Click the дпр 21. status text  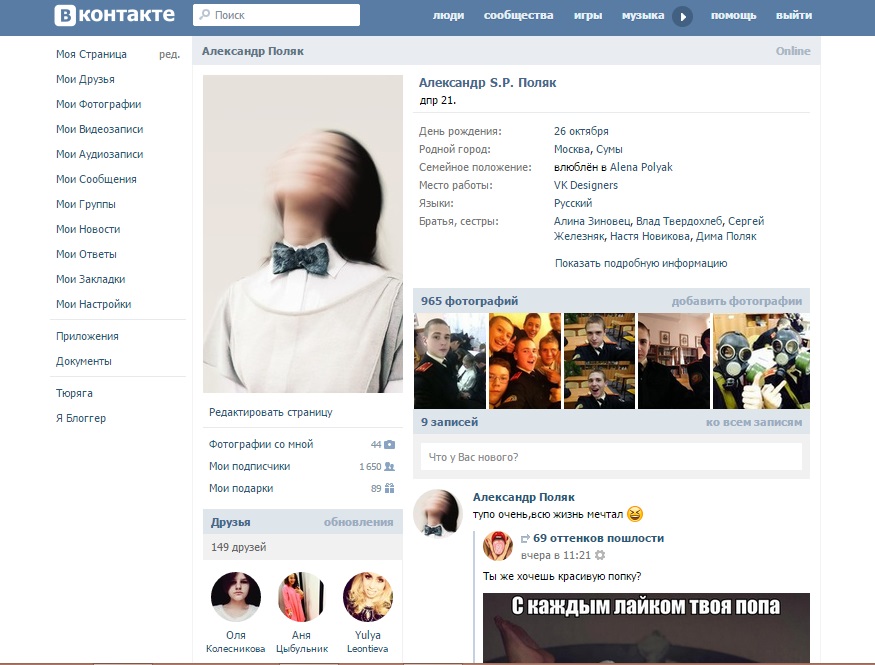point(438,101)
